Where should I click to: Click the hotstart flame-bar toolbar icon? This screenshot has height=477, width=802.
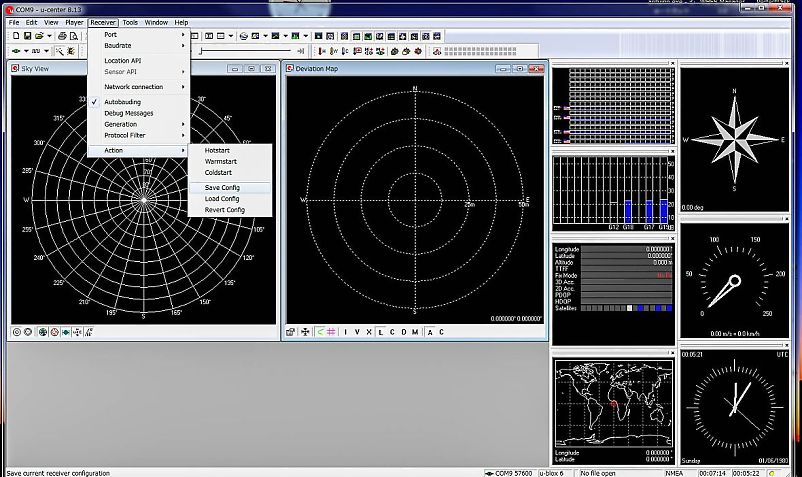pos(322,51)
